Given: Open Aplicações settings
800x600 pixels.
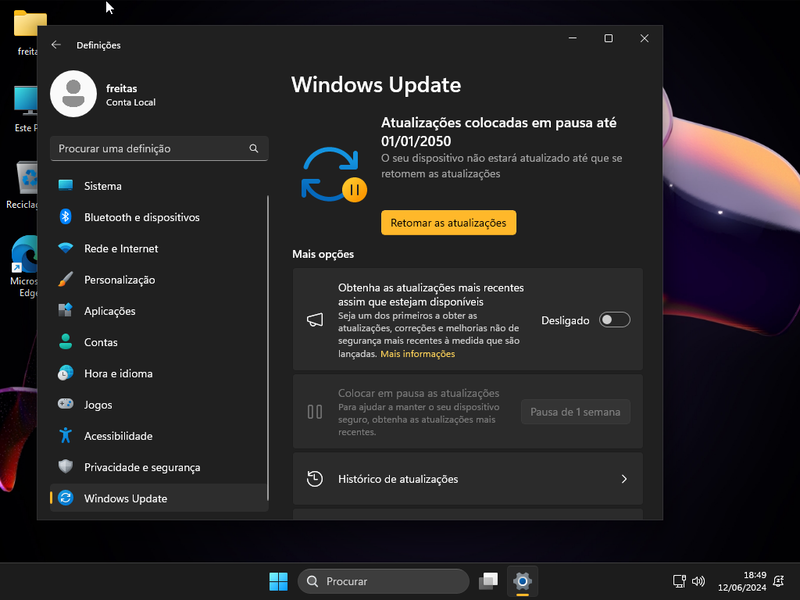Looking at the screenshot, I should tap(159, 311).
